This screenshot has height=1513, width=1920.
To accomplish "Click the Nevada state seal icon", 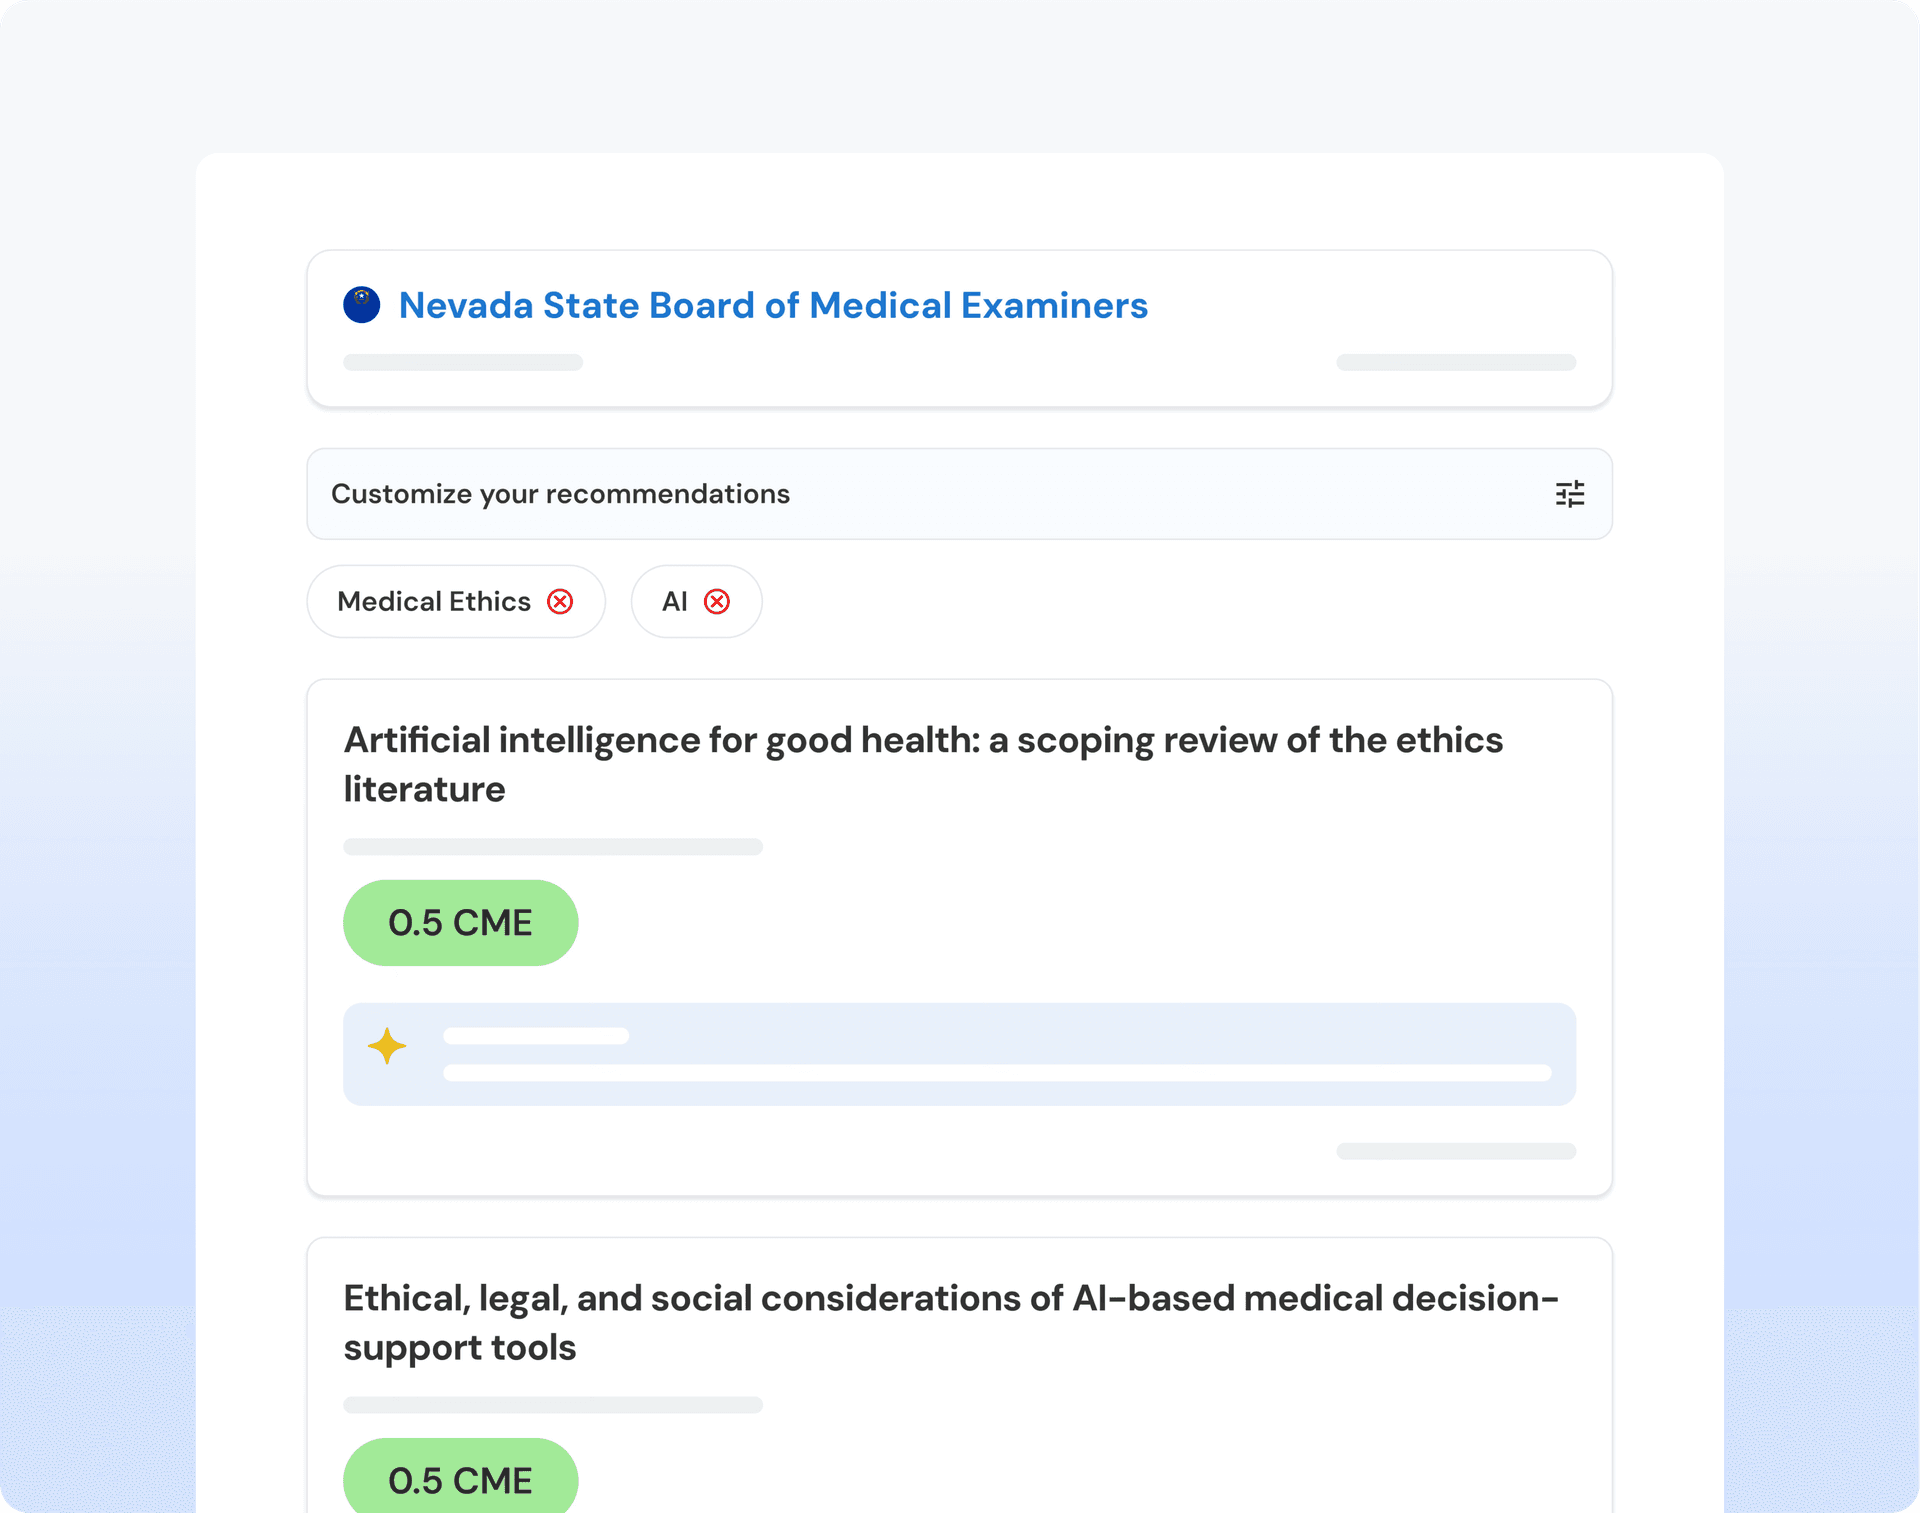I will (x=361, y=305).
